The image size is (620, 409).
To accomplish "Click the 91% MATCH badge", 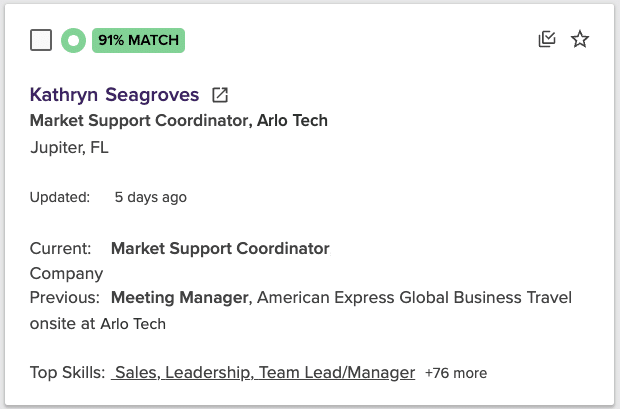I will 138,40.
